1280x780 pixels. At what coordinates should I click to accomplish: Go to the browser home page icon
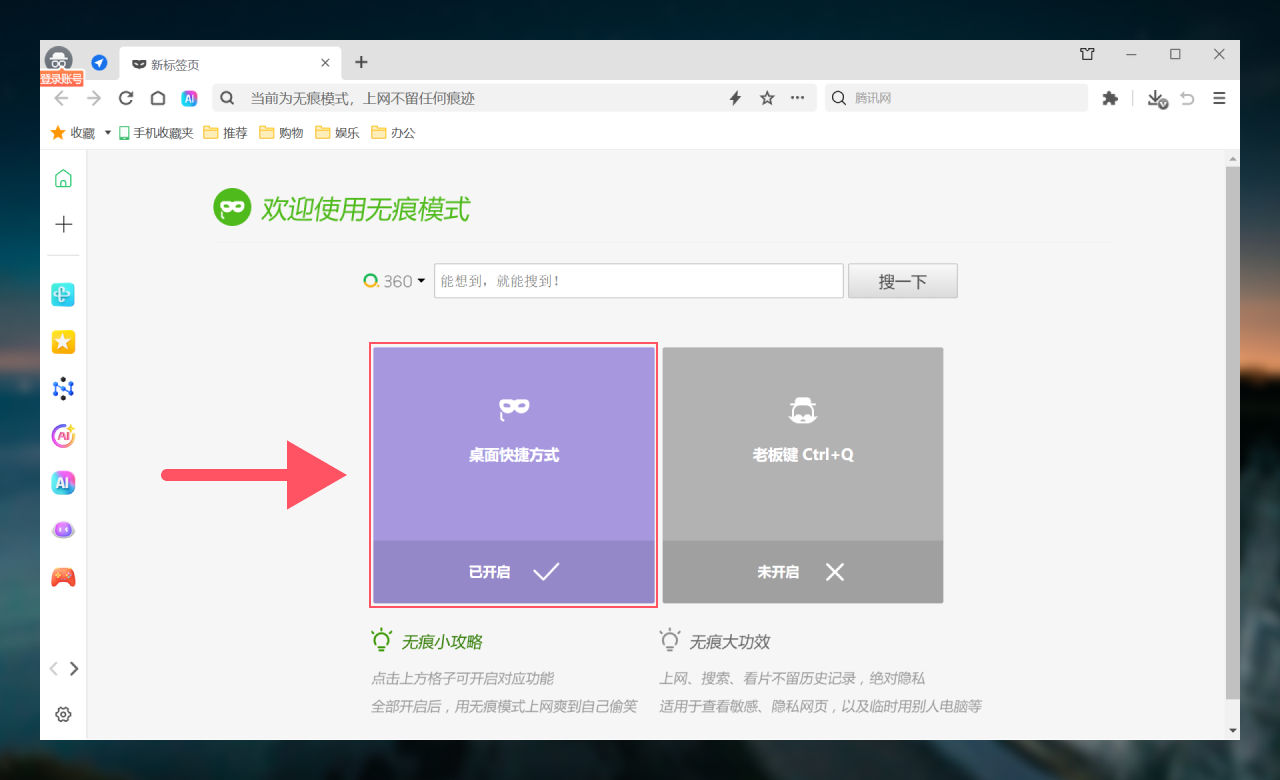(x=158, y=98)
